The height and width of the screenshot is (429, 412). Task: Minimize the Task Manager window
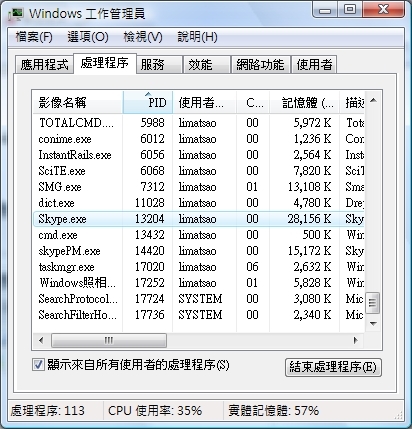(x=325, y=10)
